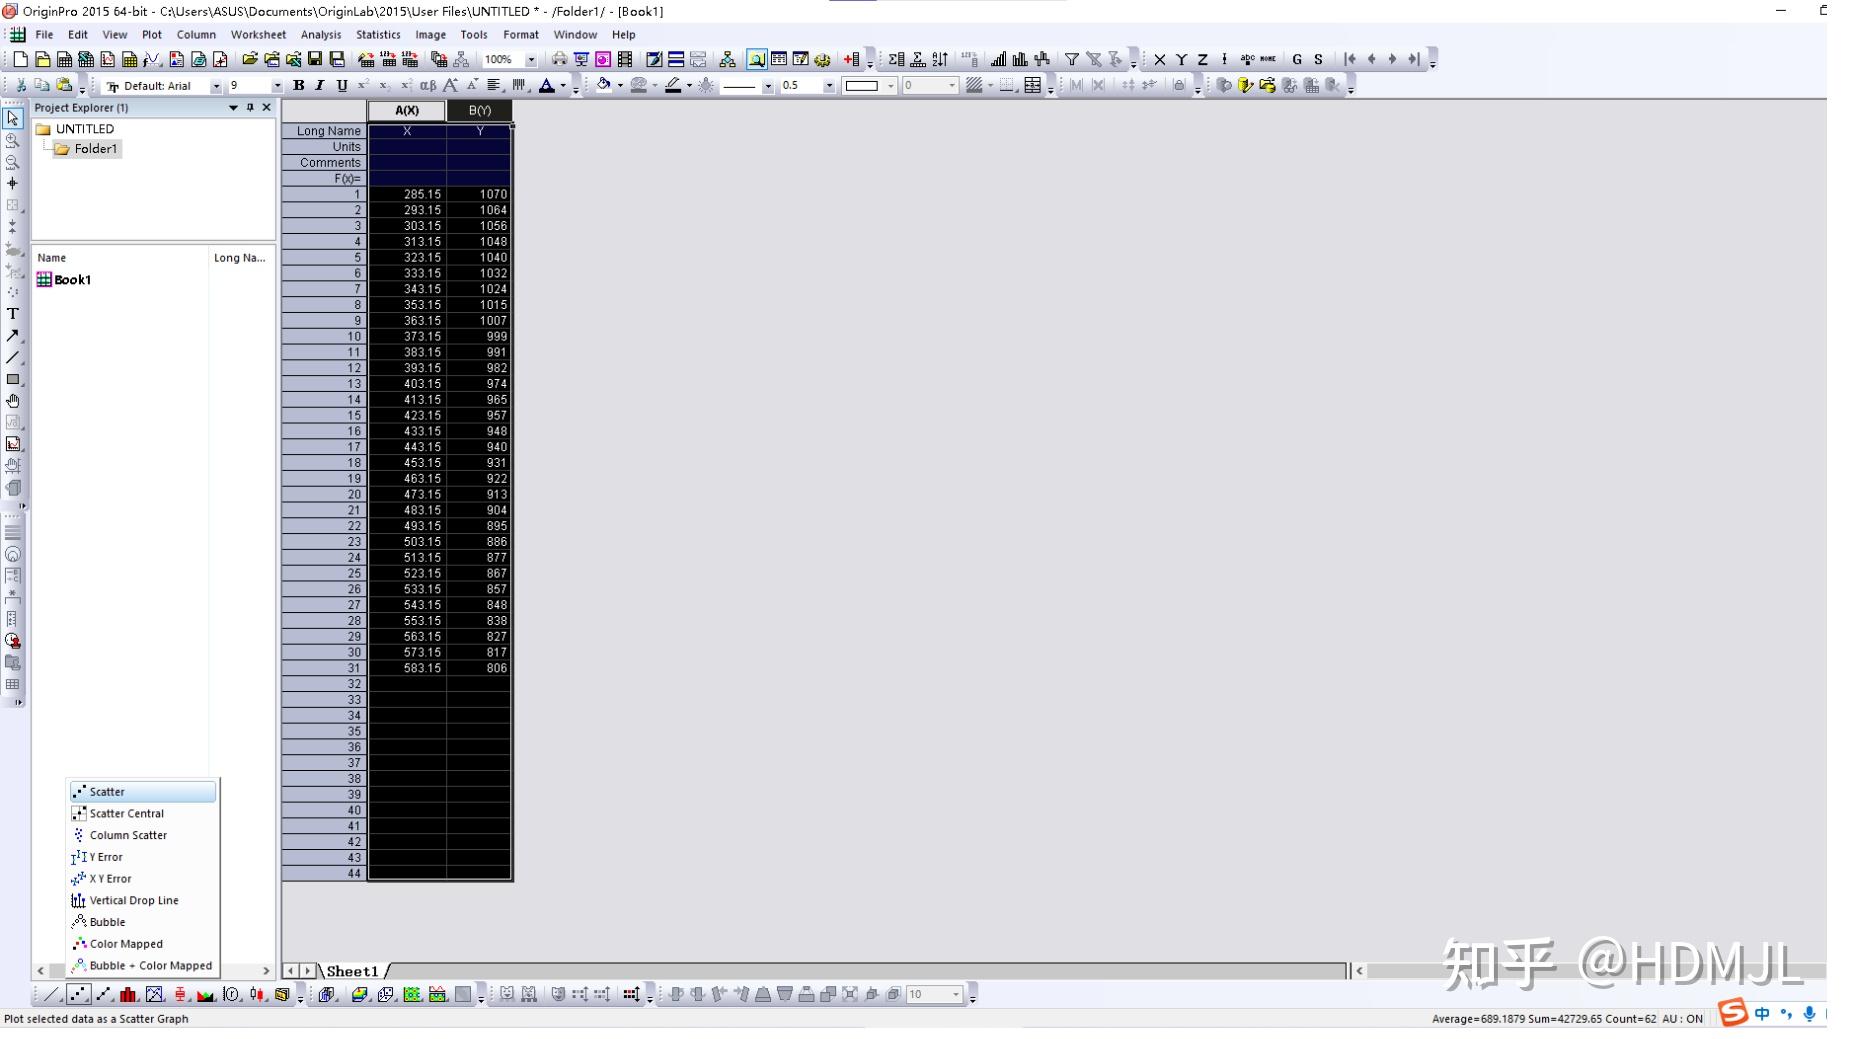Select the Text tool in the left toolbar

13,314
